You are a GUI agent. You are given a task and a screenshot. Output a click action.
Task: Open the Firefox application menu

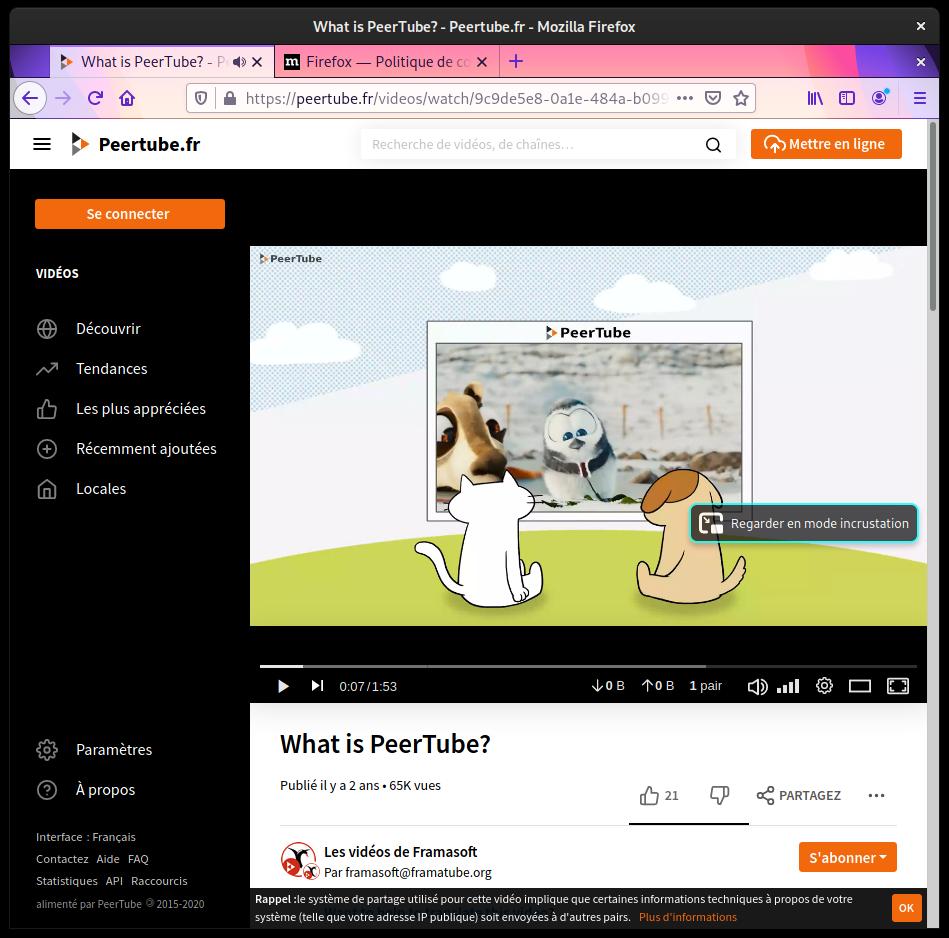(x=919, y=98)
